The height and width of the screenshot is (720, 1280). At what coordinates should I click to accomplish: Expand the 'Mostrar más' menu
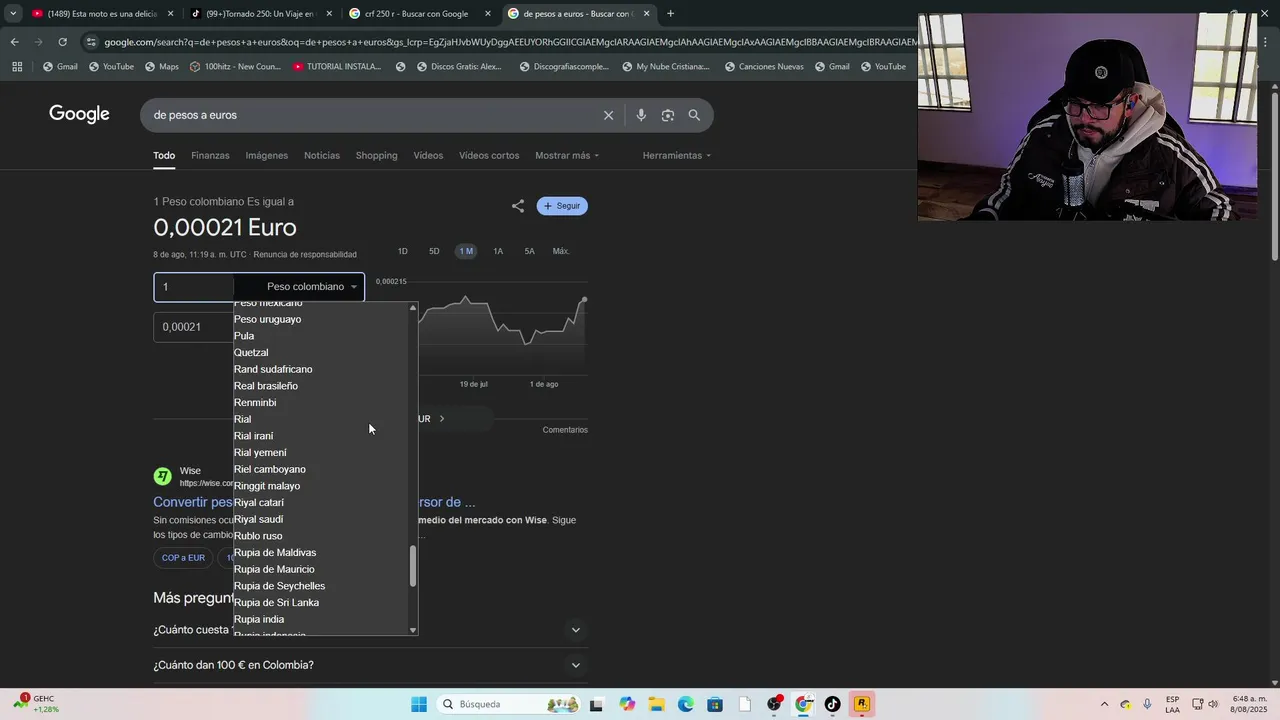point(567,155)
